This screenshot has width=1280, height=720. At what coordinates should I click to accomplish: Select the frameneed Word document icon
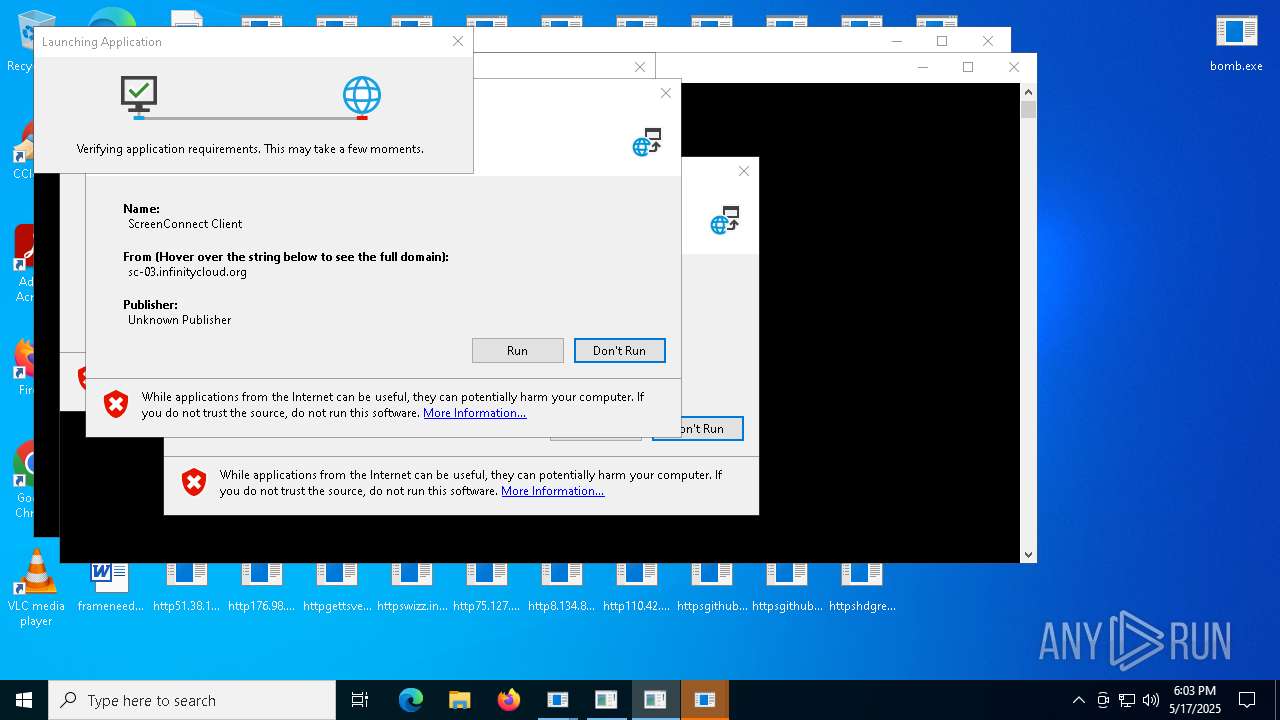tap(110, 588)
